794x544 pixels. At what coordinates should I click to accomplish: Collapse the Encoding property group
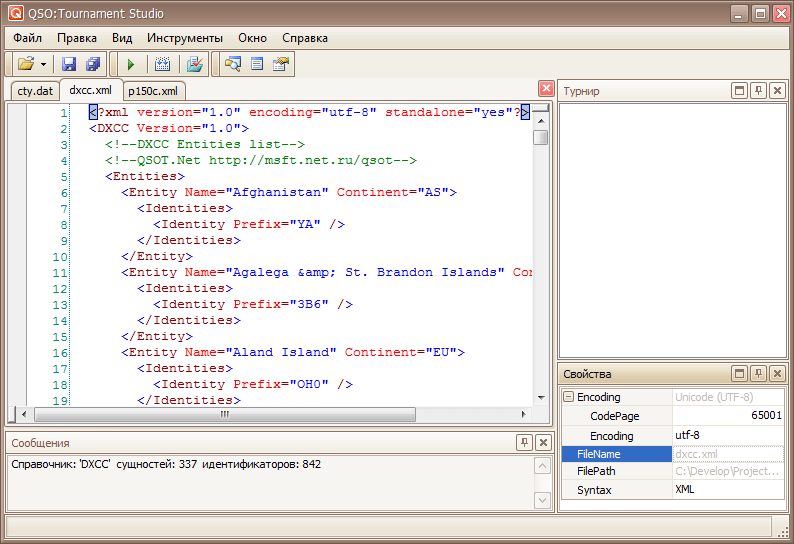tap(568, 397)
